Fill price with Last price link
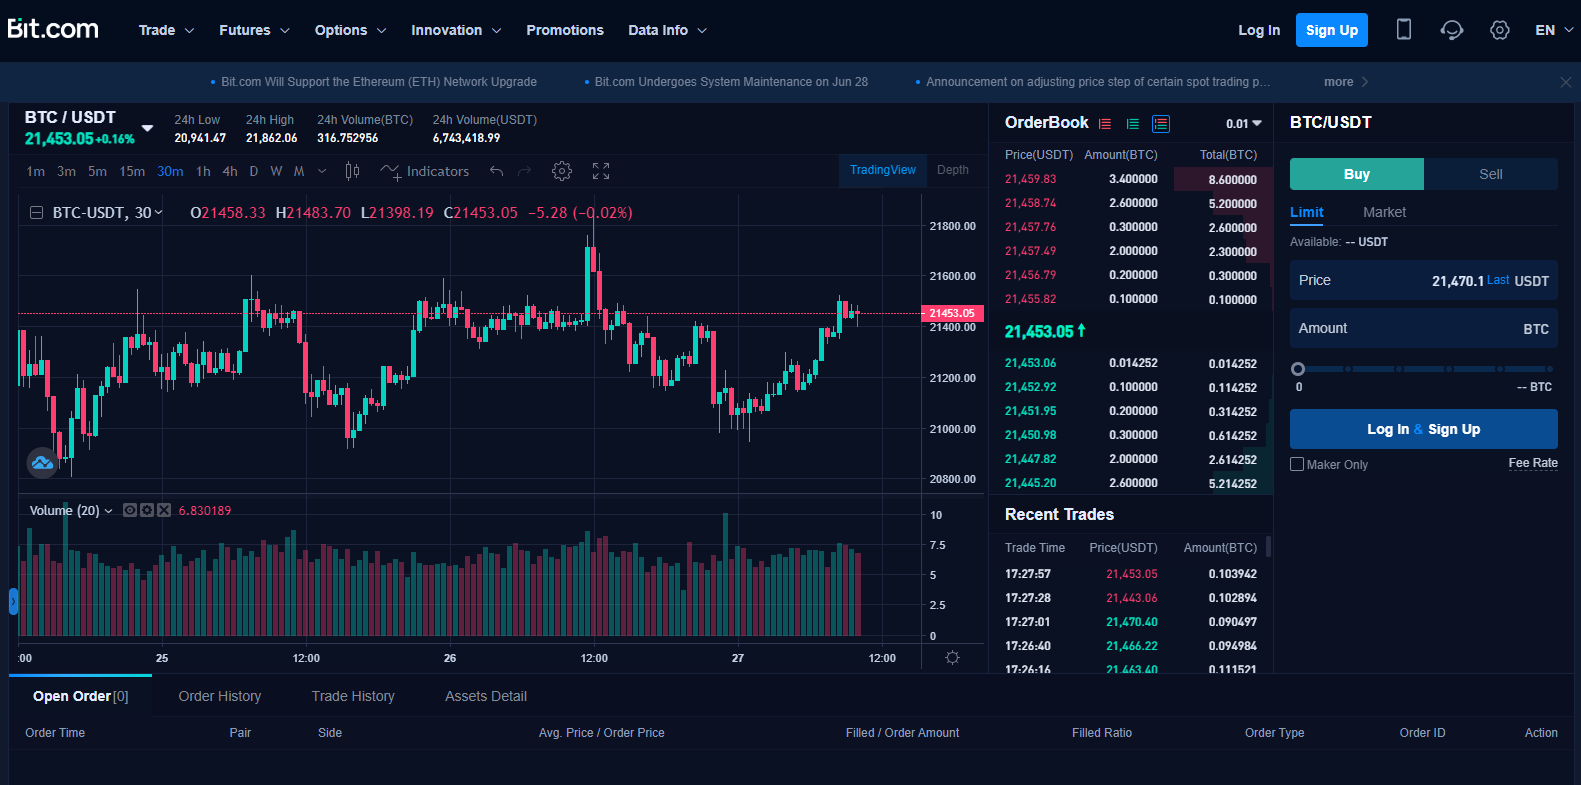 pos(1498,280)
